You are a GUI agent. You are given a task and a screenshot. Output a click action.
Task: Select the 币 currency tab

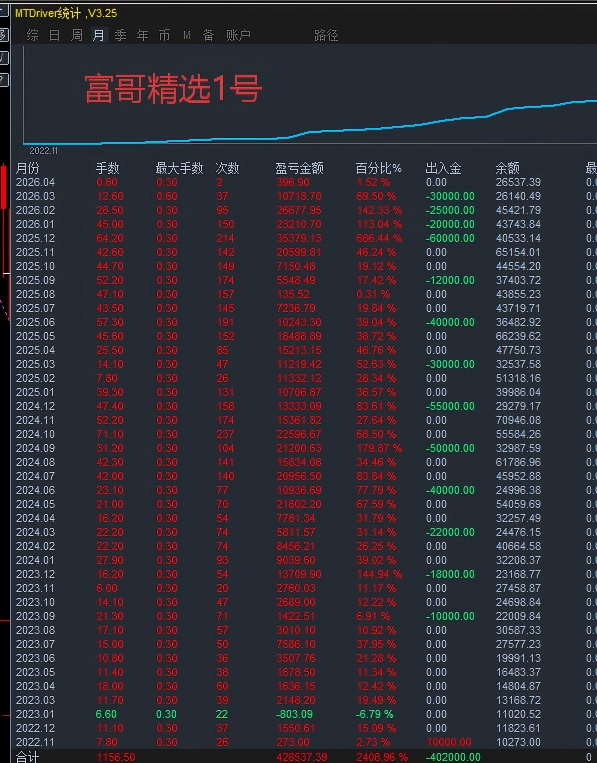[x=164, y=35]
